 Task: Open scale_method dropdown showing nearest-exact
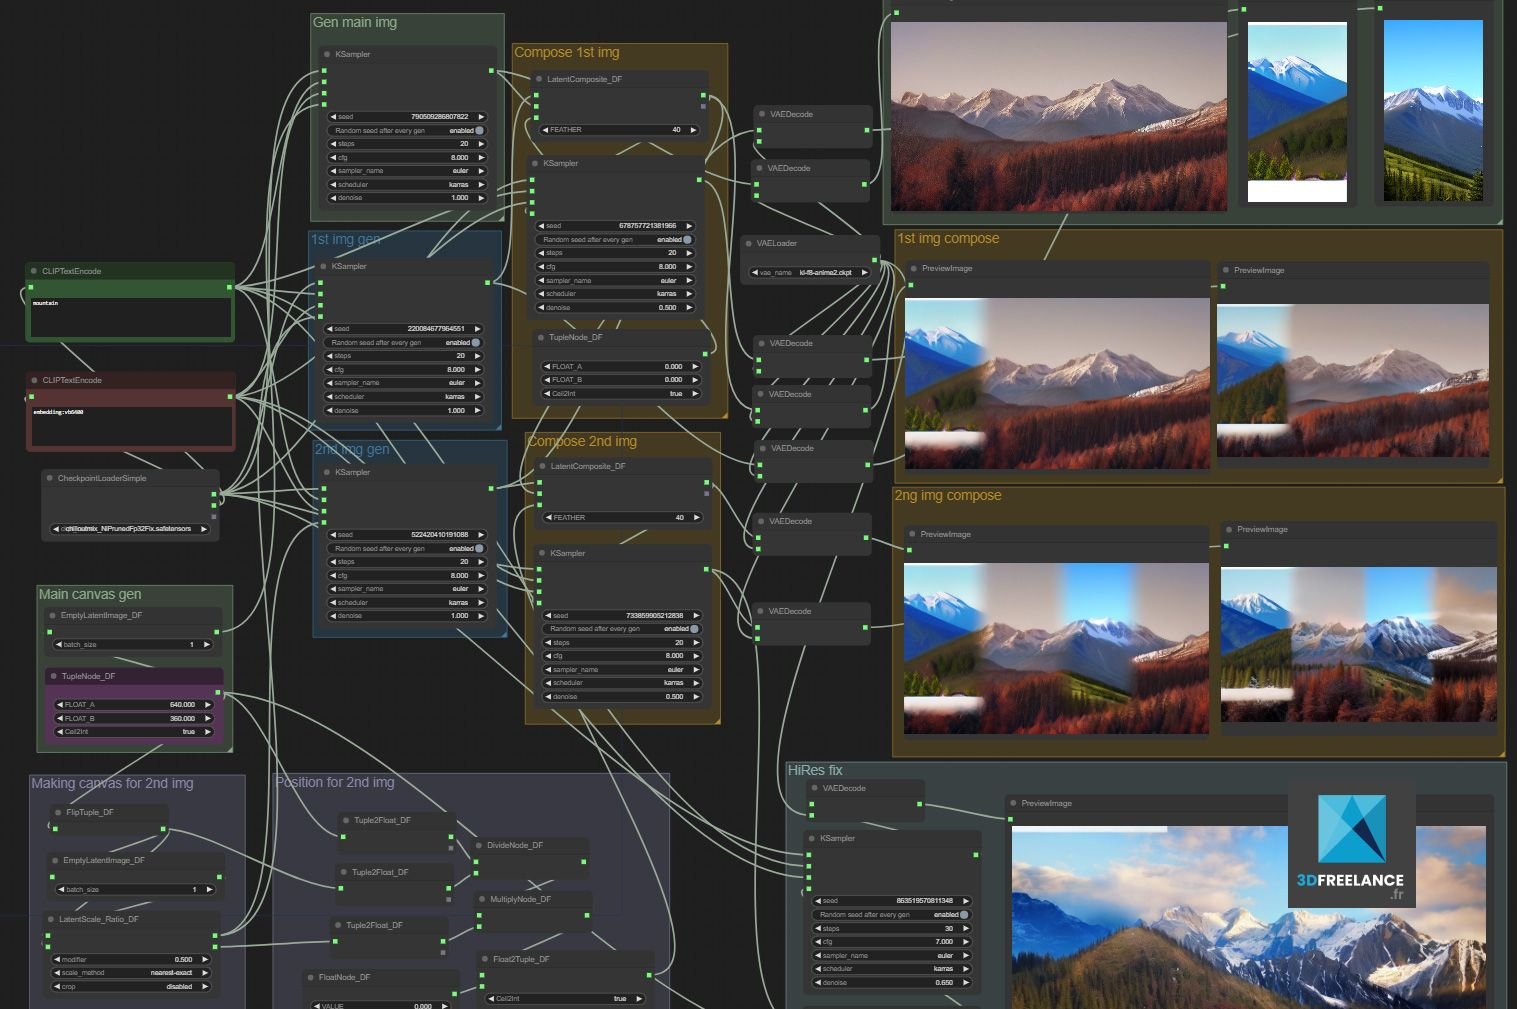[x=130, y=972]
